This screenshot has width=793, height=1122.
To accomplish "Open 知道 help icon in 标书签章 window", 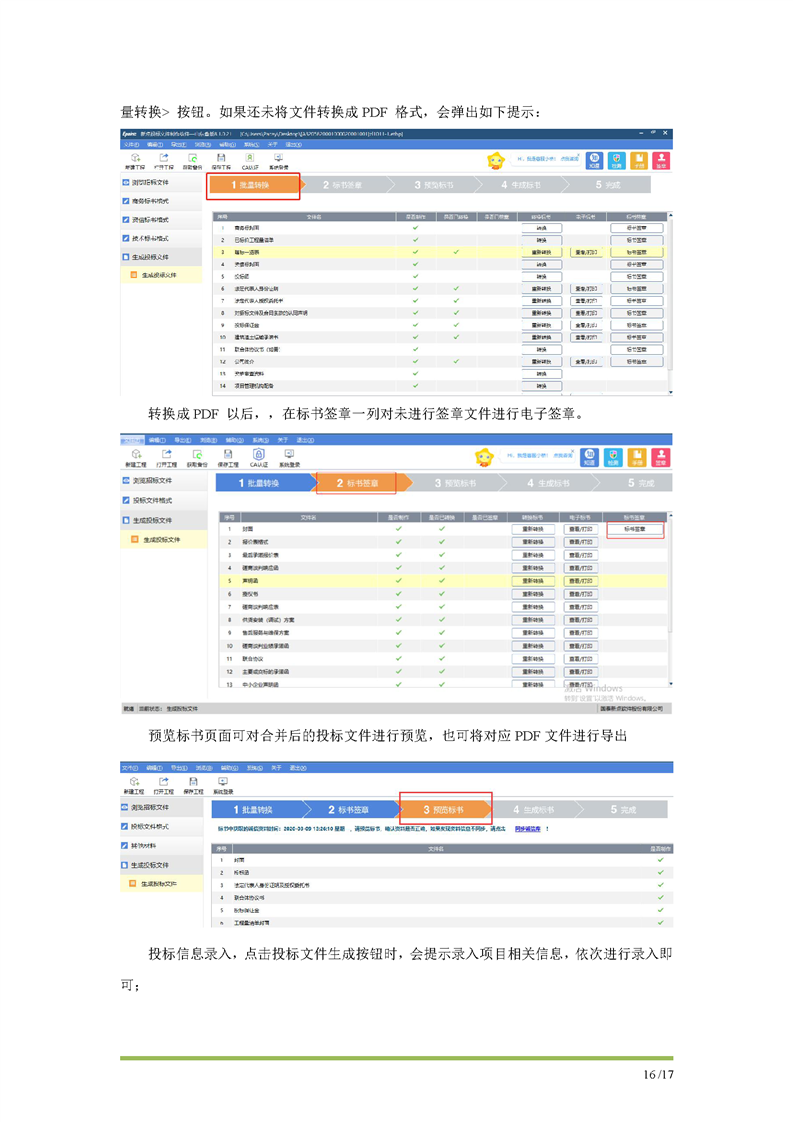I will 589,455.
